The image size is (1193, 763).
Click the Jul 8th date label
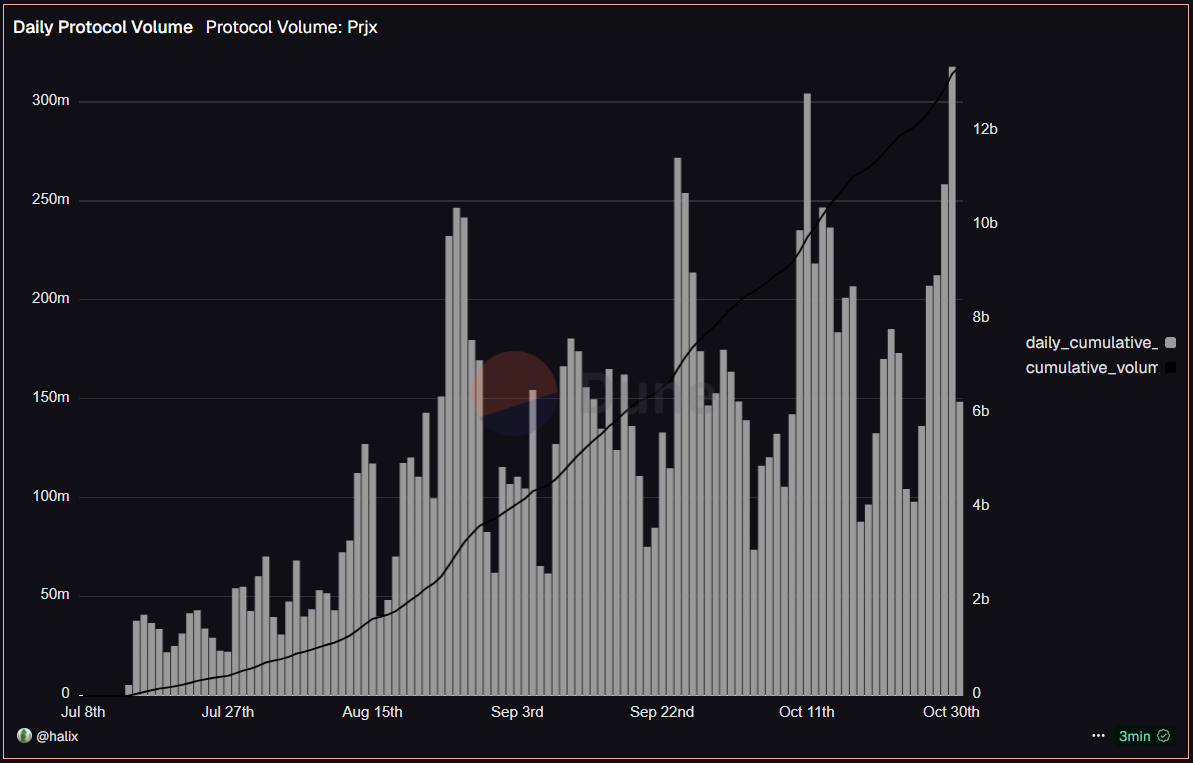coord(84,712)
